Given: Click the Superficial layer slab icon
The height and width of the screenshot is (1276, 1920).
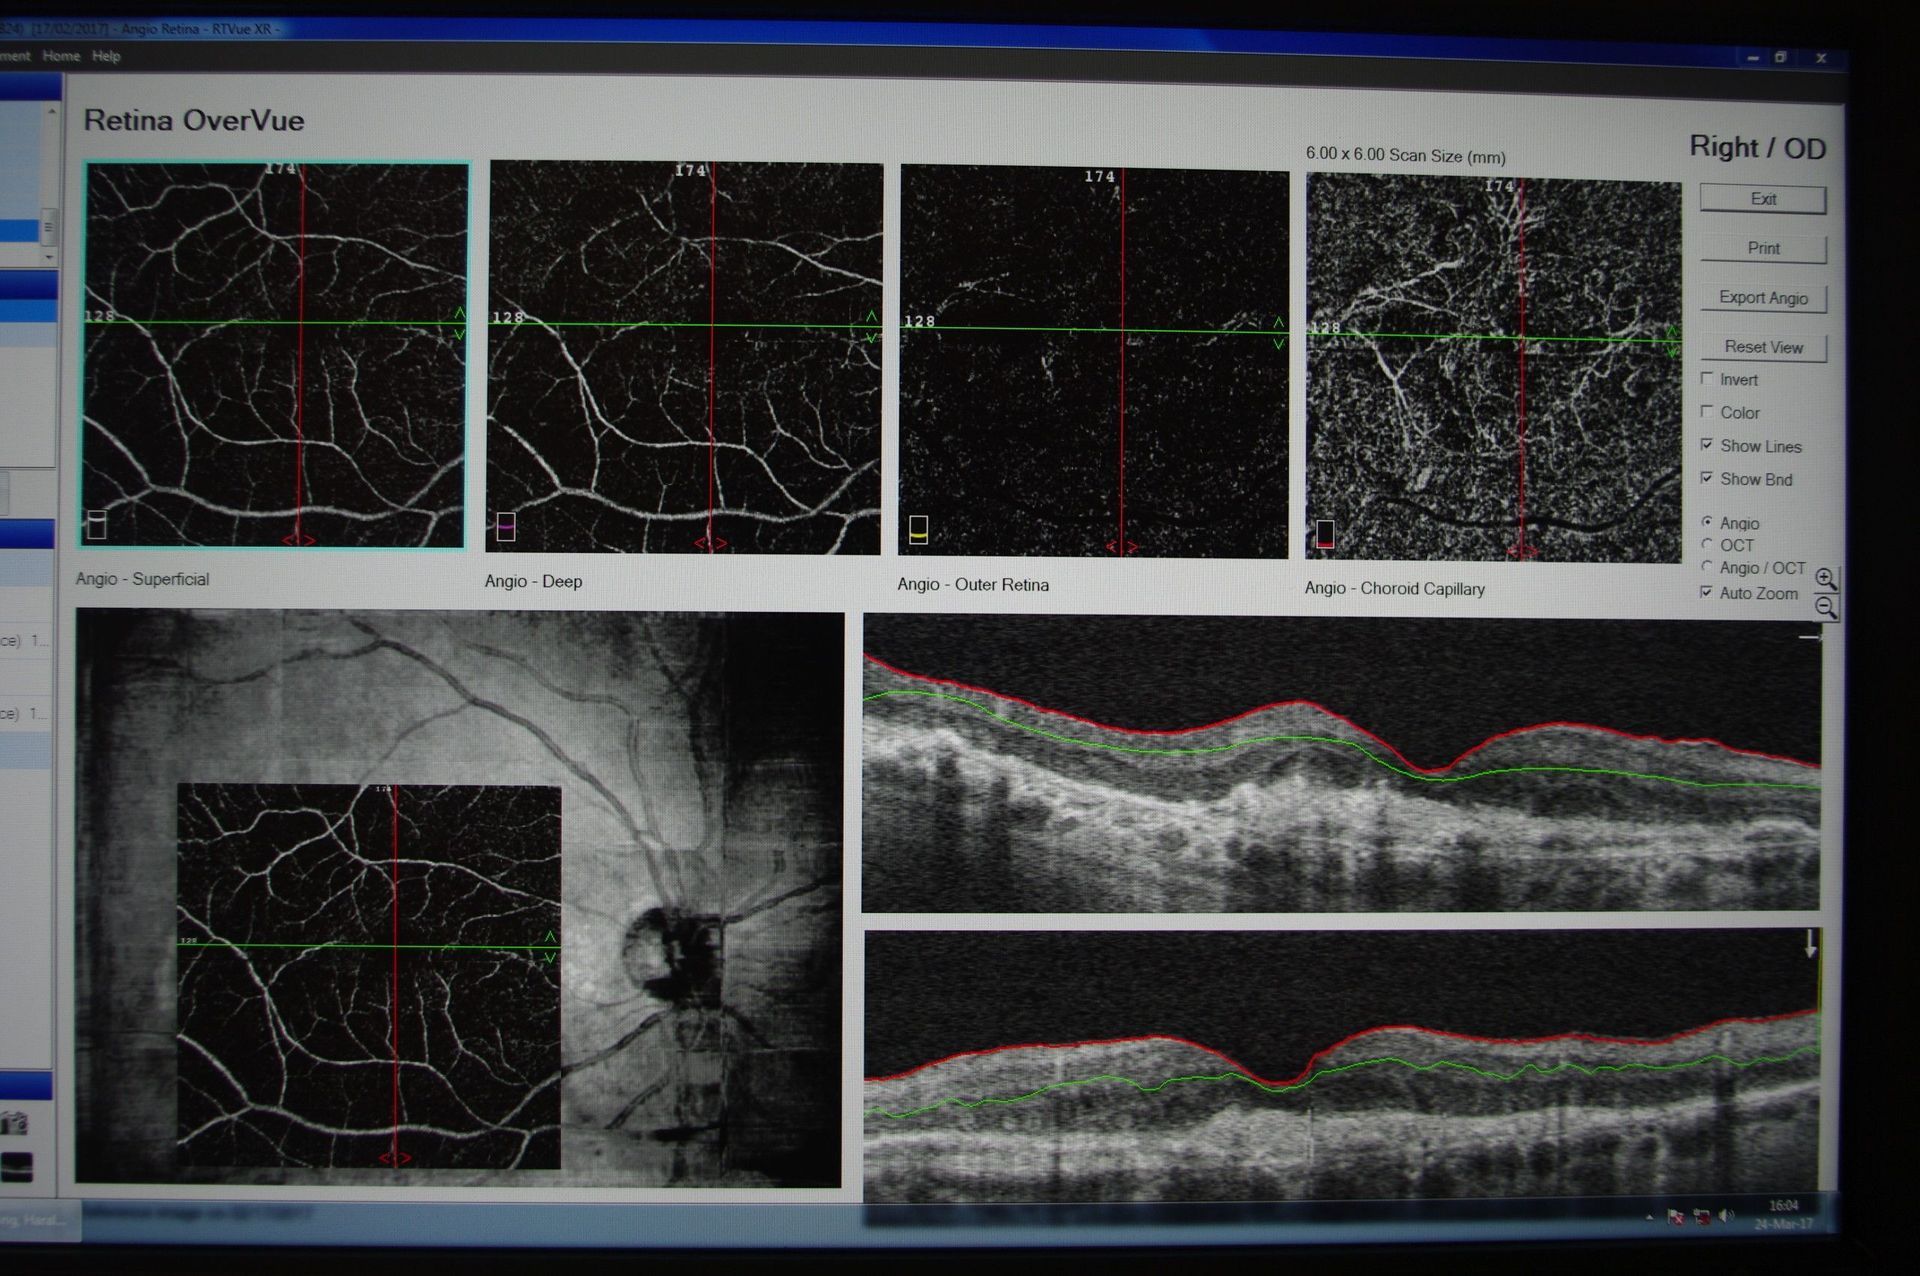Looking at the screenshot, I should (97, 524).
